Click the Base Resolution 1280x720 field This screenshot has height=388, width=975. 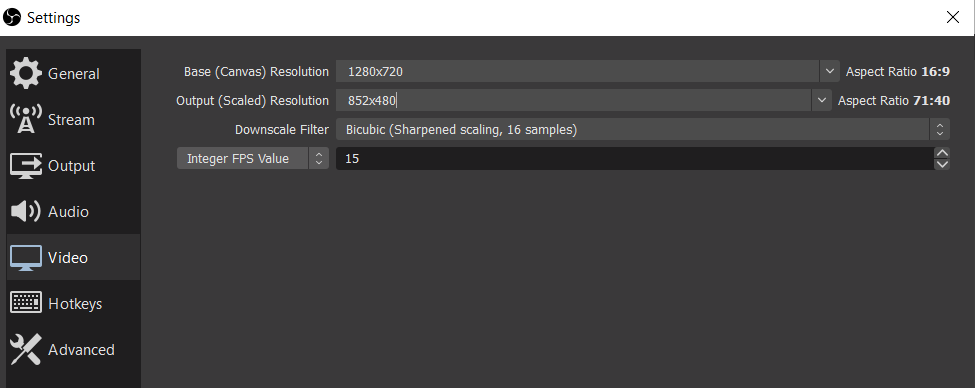point(578,72)
